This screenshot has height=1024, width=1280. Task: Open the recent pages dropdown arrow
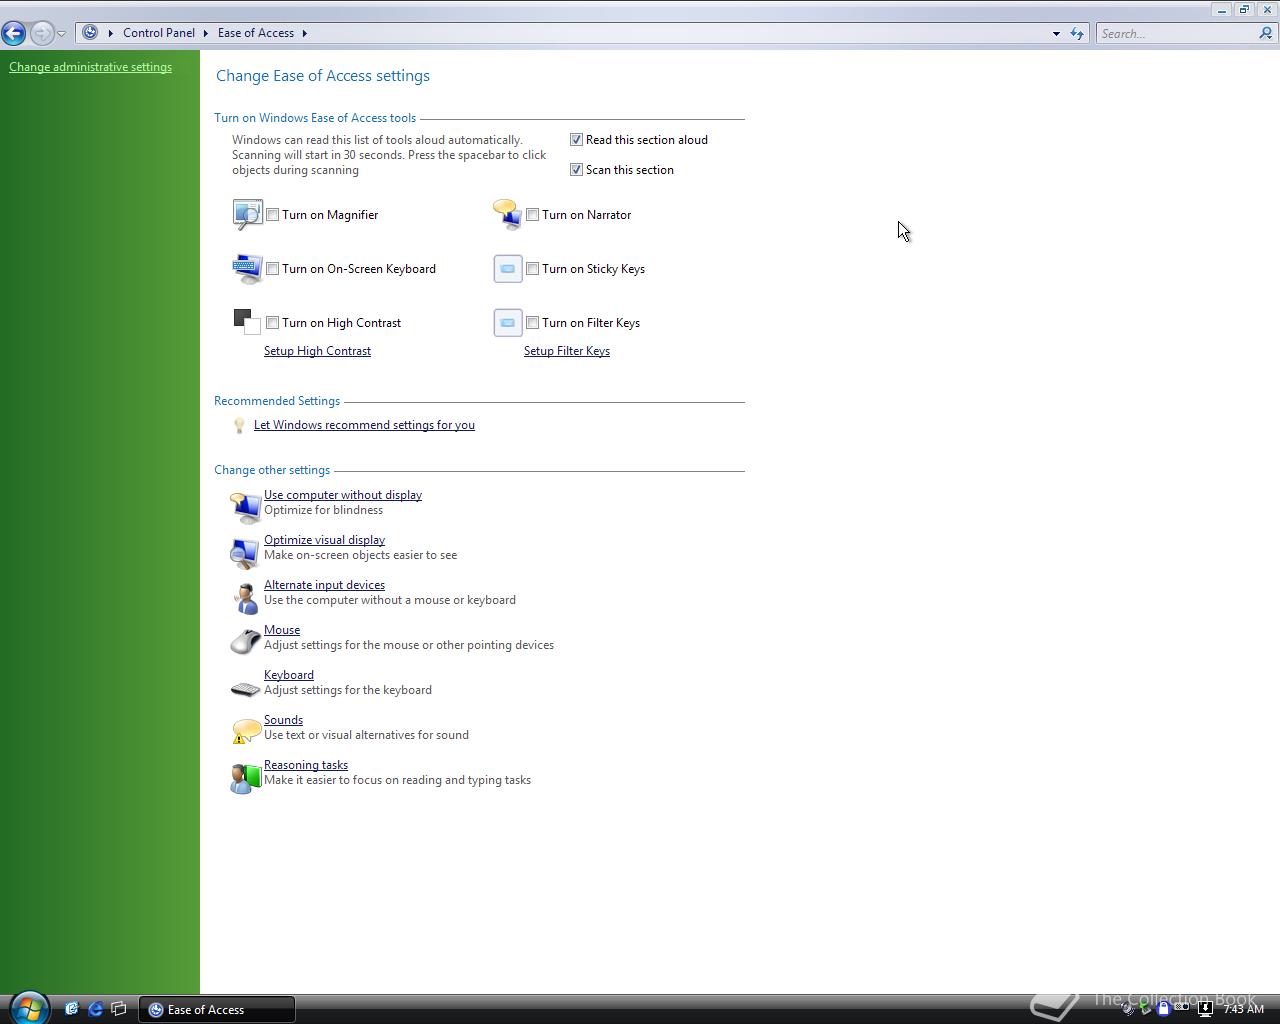61,34
